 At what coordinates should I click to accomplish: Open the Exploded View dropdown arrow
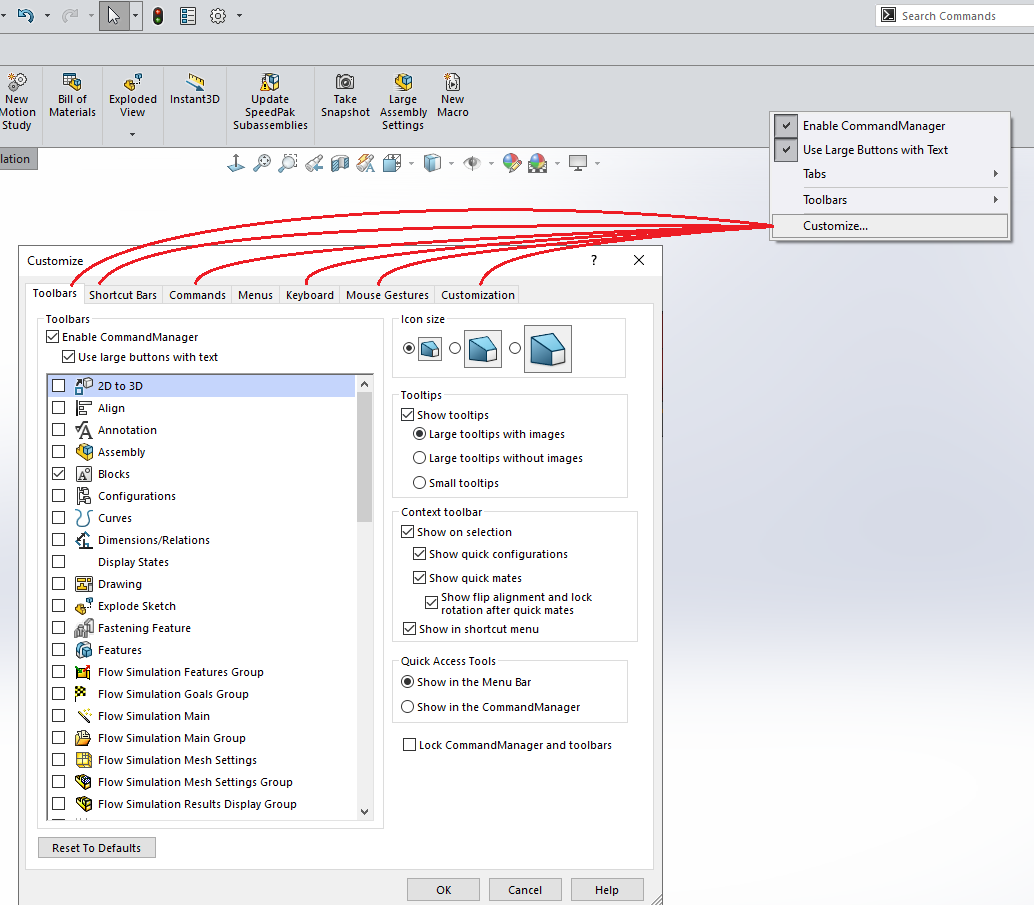pos(132,134)
